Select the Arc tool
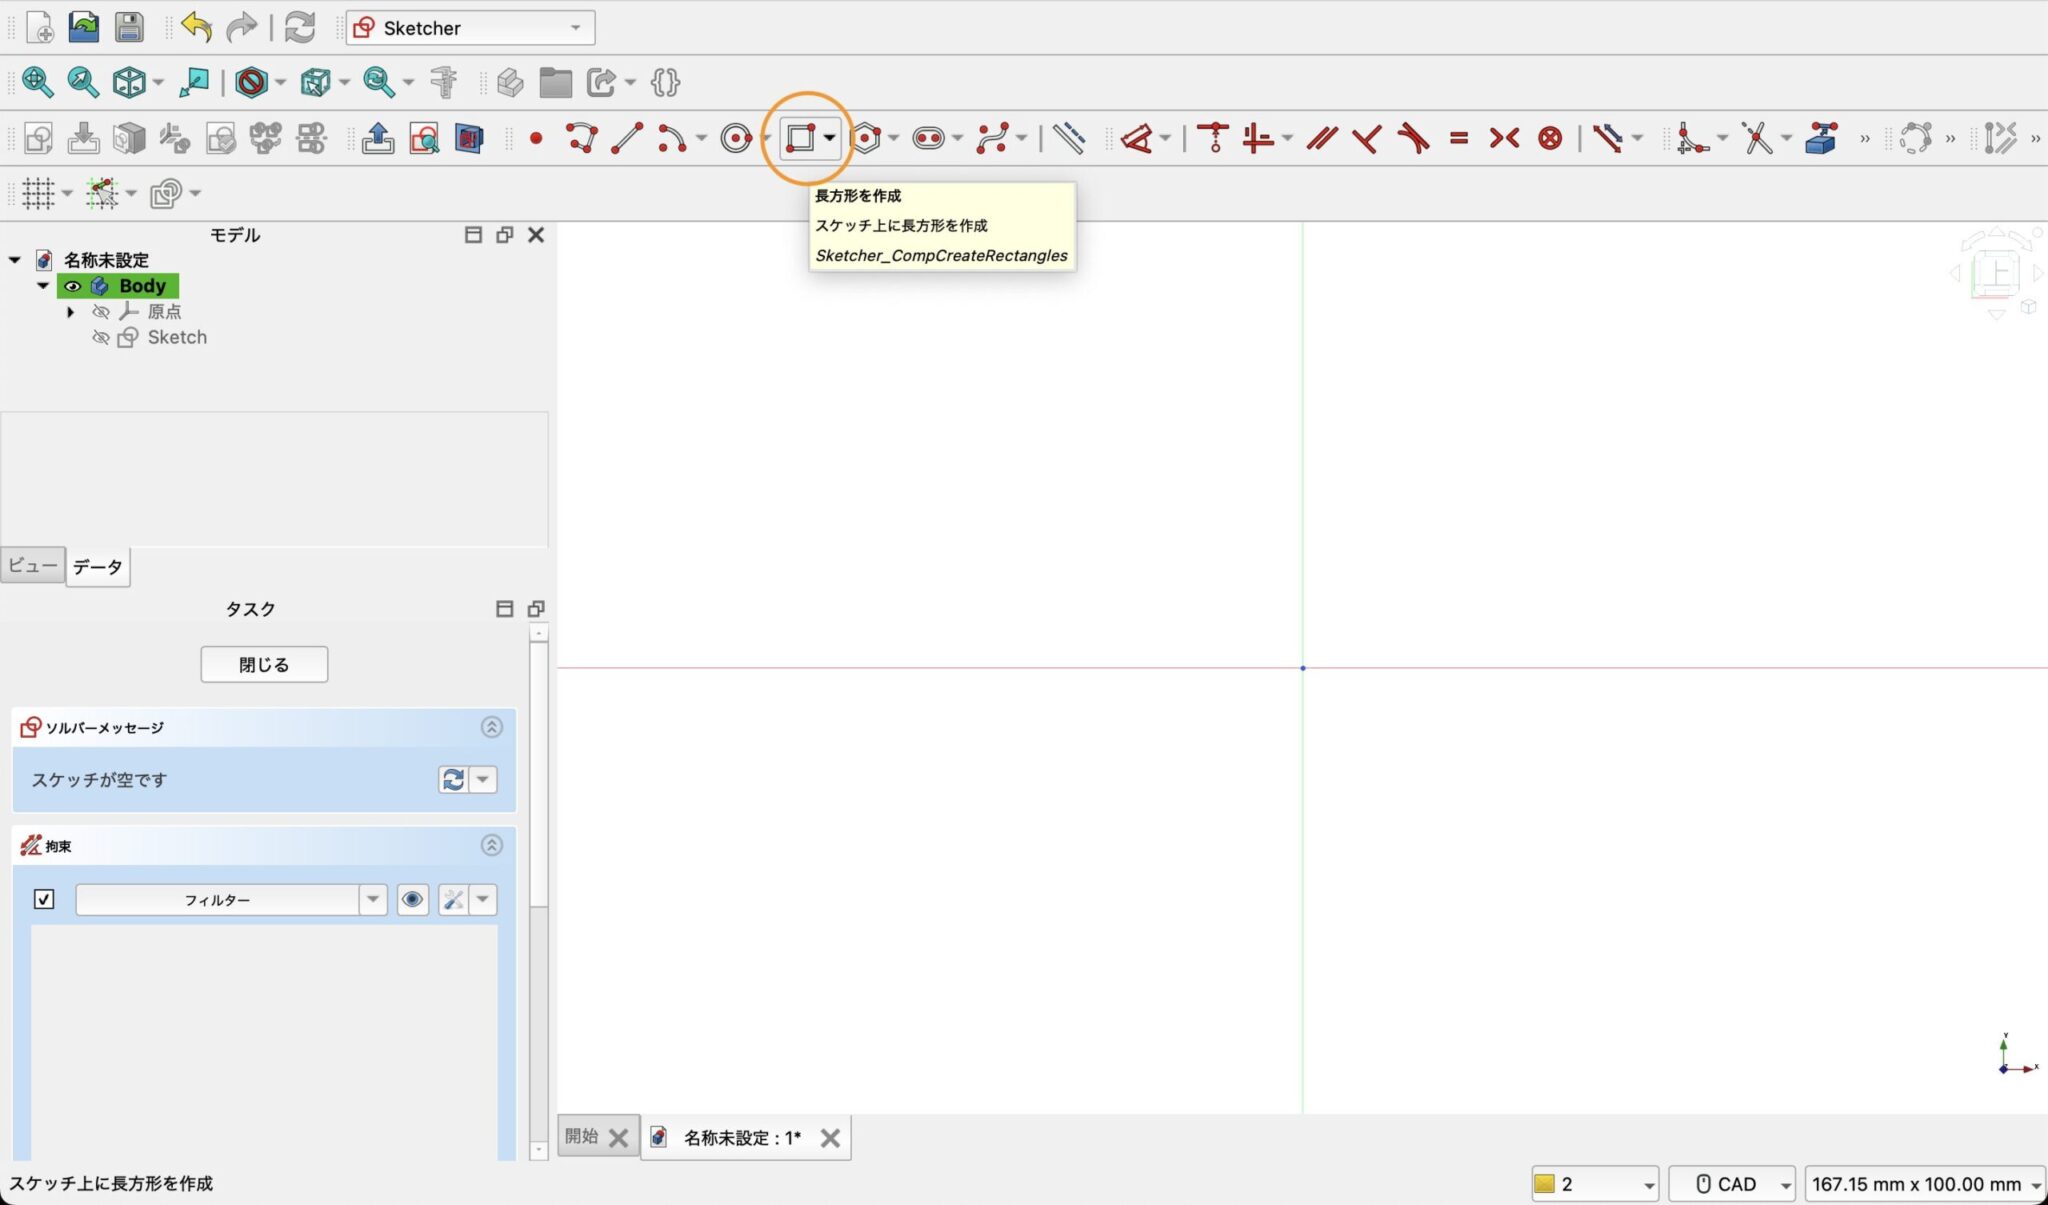The image size is (2048, 1205). pos(672,138)
